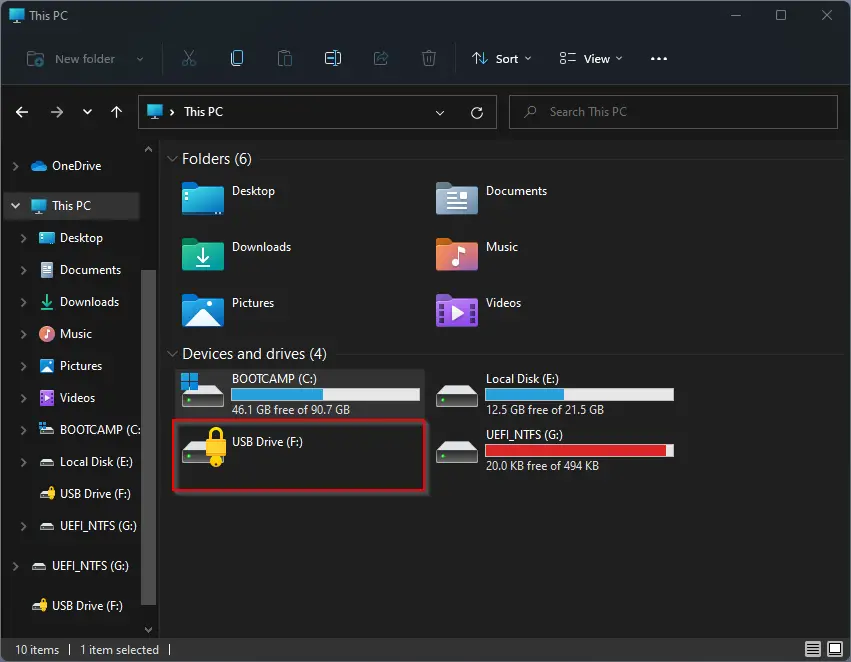The height and width of the screenshot is (662, 851).
Task: Click the '10 items' status bar text
Action: point(37,650)
